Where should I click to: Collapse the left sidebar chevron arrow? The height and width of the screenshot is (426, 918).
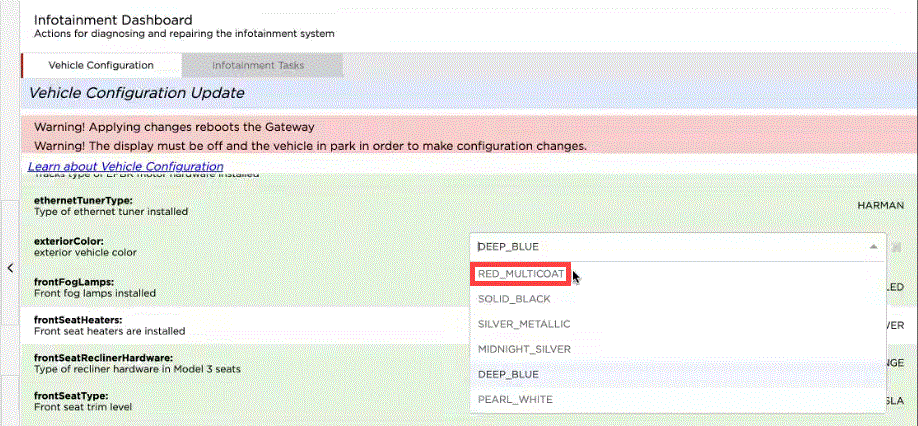(9, 268)
